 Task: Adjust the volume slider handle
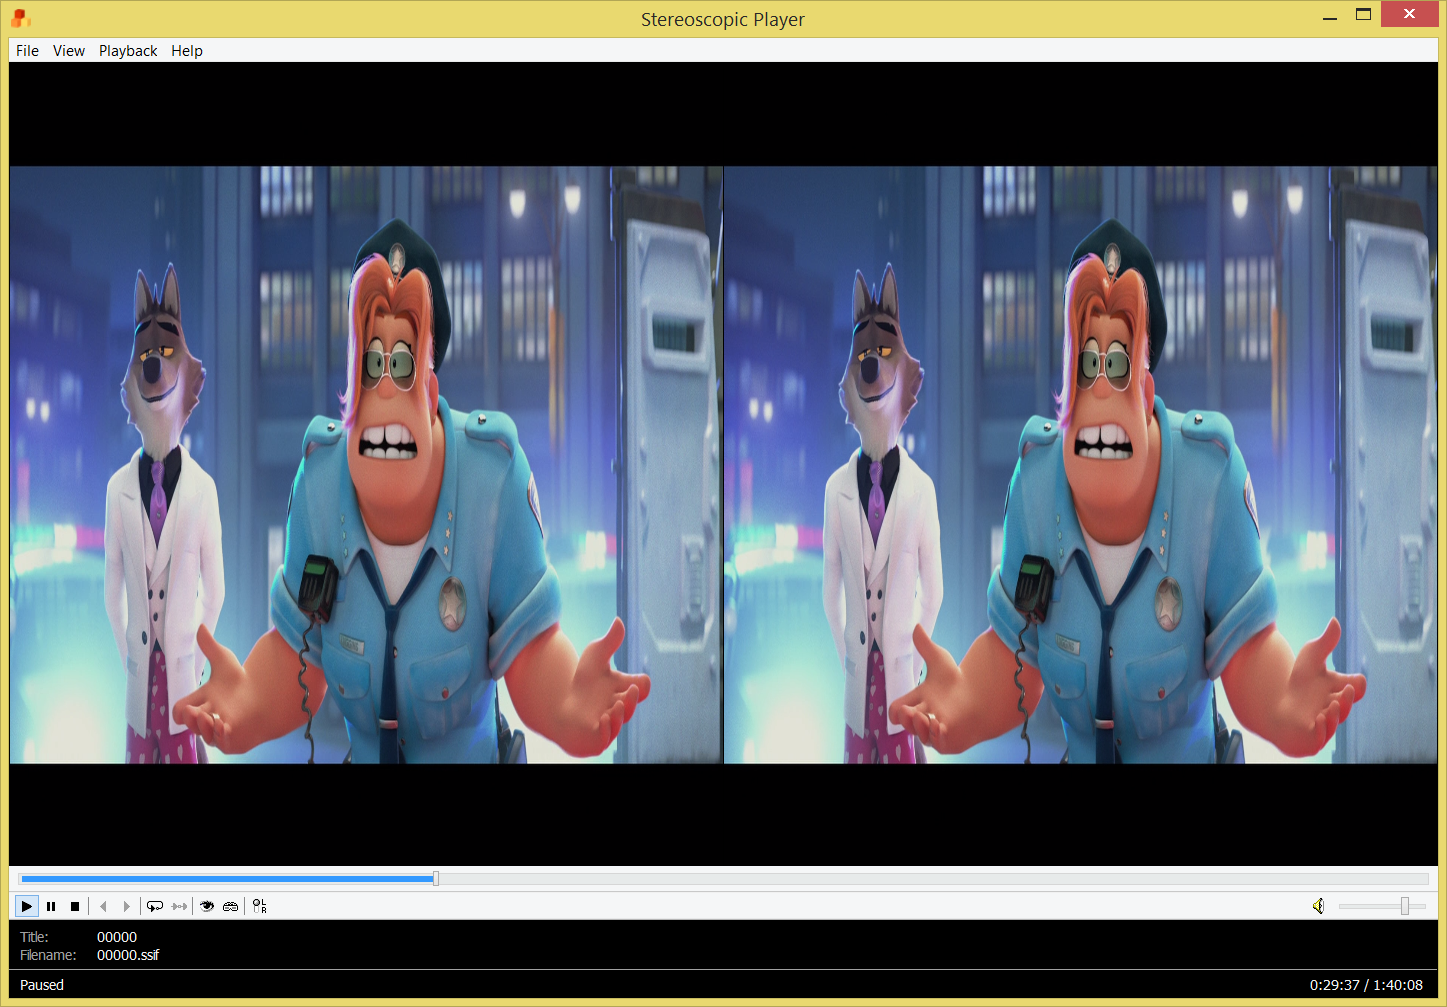(x=1405, y=906)
